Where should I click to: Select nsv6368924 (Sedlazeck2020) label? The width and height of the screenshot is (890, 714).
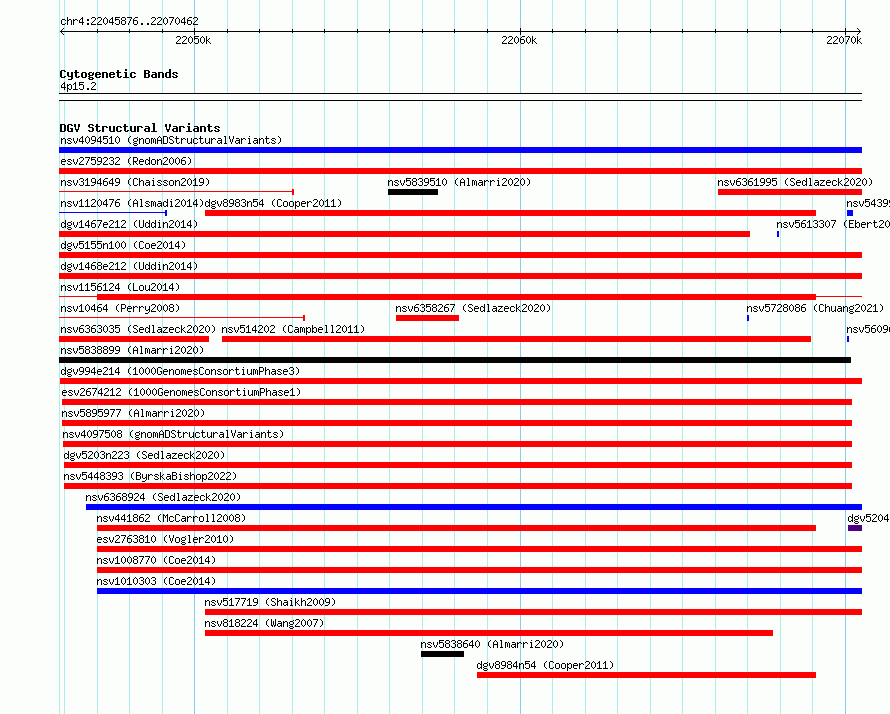pos(163,497)
